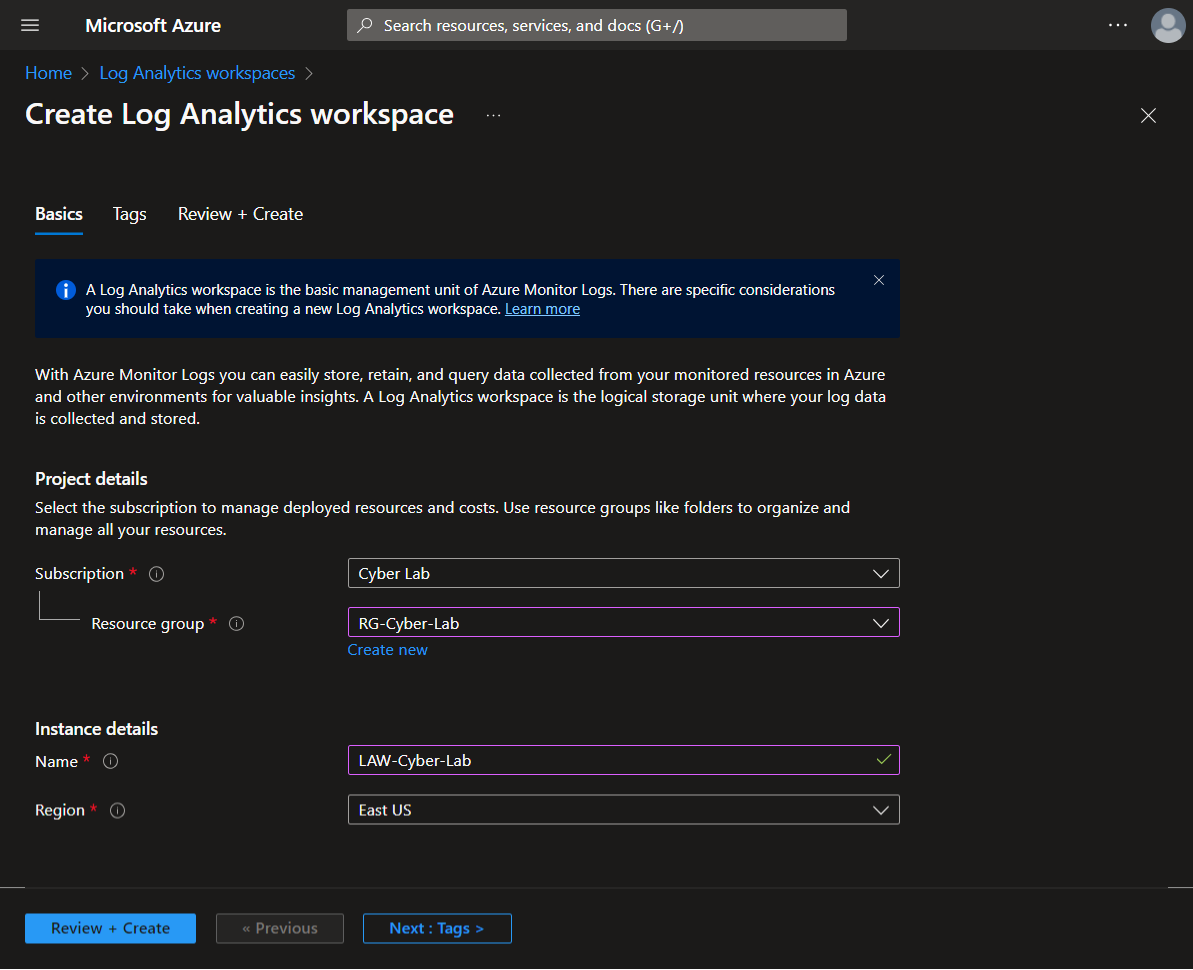
Task: Close the Create workspace blade
Action: (1148, 116)
